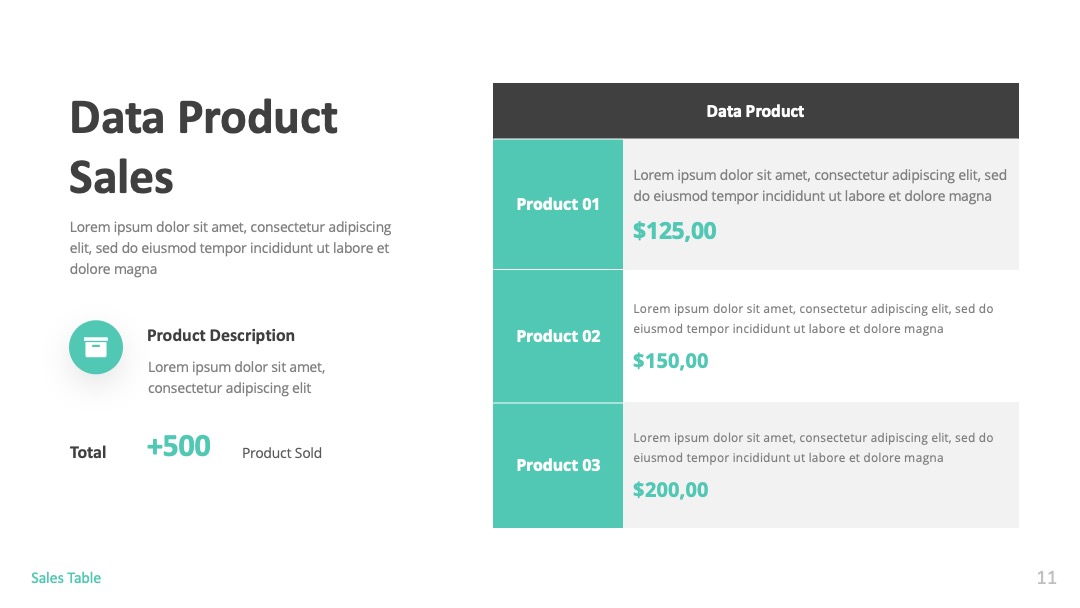The image size is (1080, 608).
Task: Click the Product 01 lorem ipsum description
Action: (x=820, y=185)
